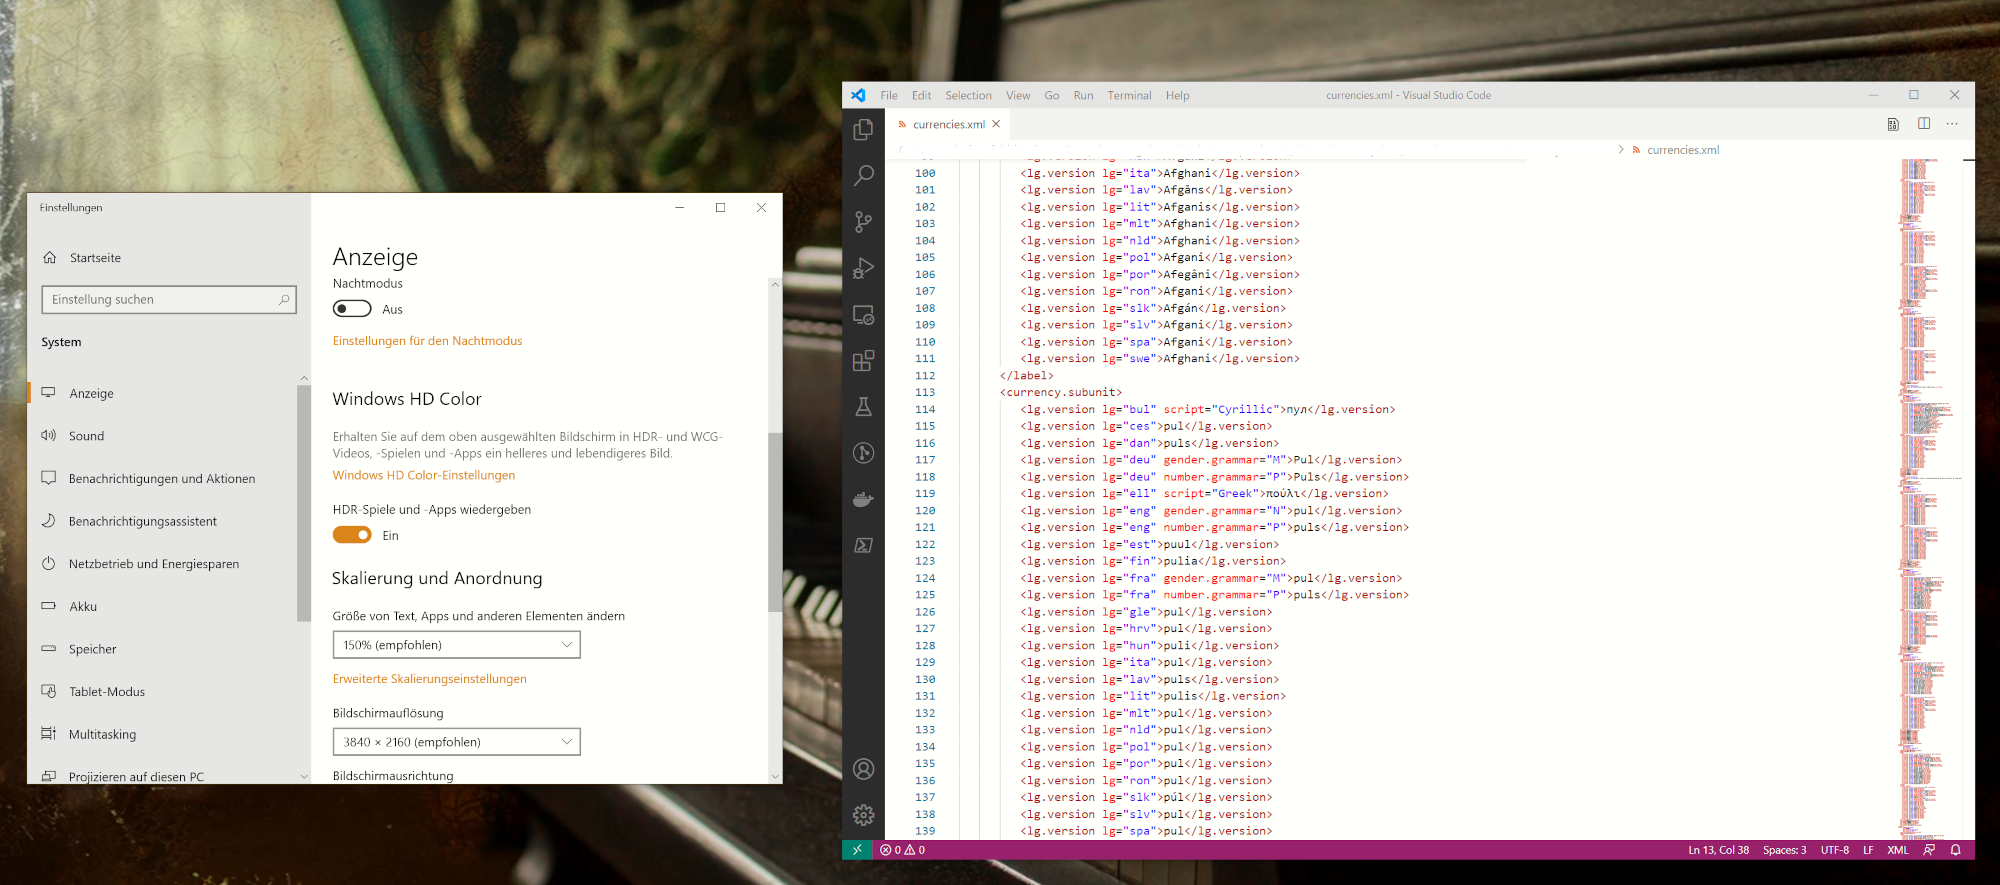The image size is (2000, 885).
Task: Click the search magnifier in Einstellung suchen
Action: click(x=284, y=299)
